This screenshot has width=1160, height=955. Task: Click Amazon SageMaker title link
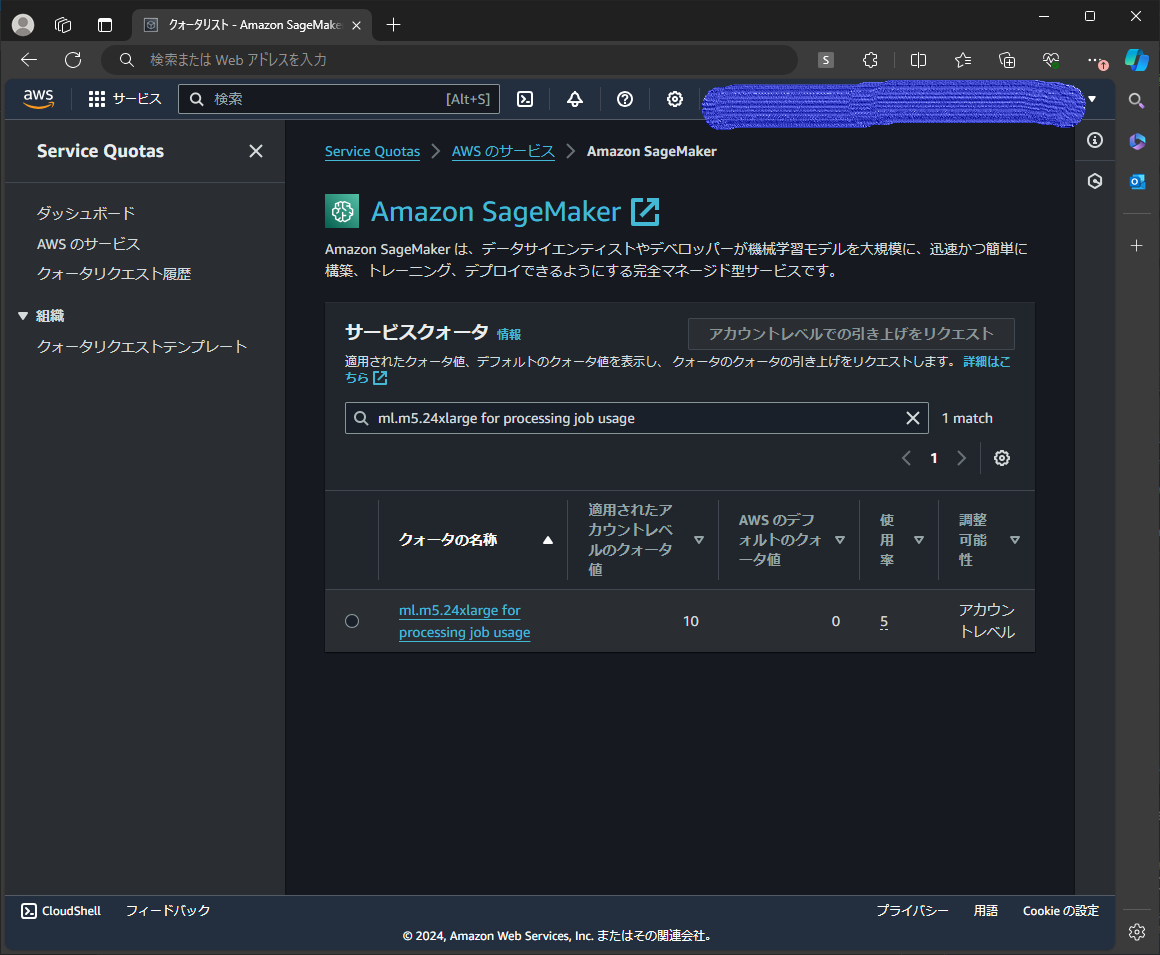(496, 212)
